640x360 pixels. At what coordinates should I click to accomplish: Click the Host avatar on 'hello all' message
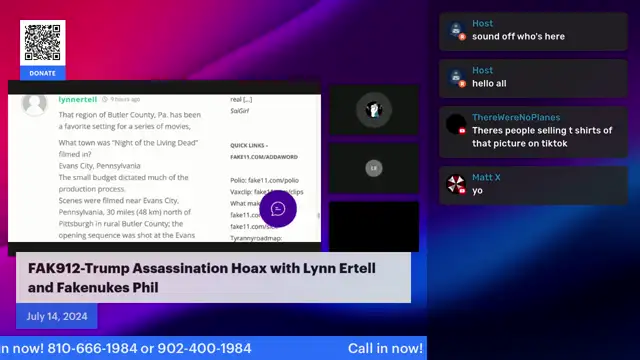[x=456, y=78]
